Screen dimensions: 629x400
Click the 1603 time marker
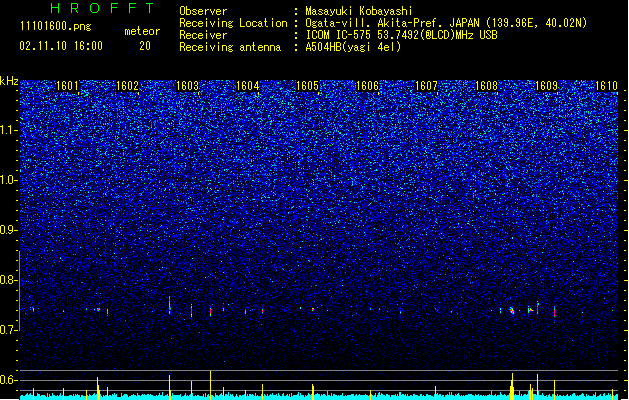[x=187, y=86]
